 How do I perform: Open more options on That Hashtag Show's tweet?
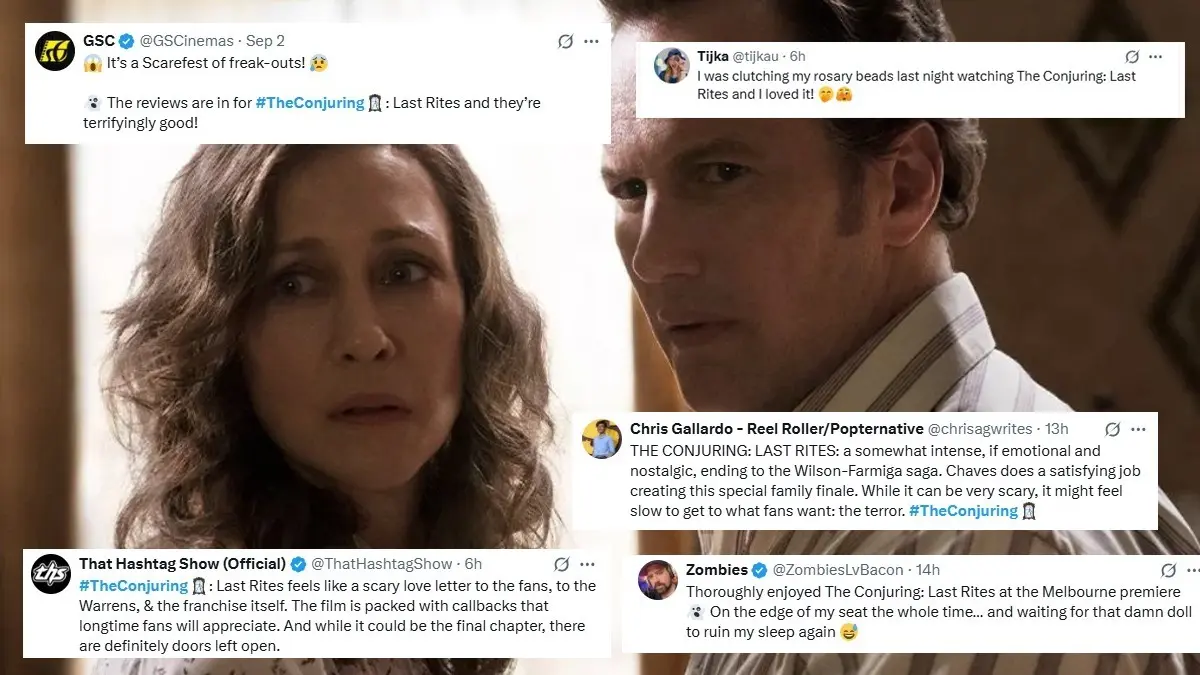click(586, 565)
